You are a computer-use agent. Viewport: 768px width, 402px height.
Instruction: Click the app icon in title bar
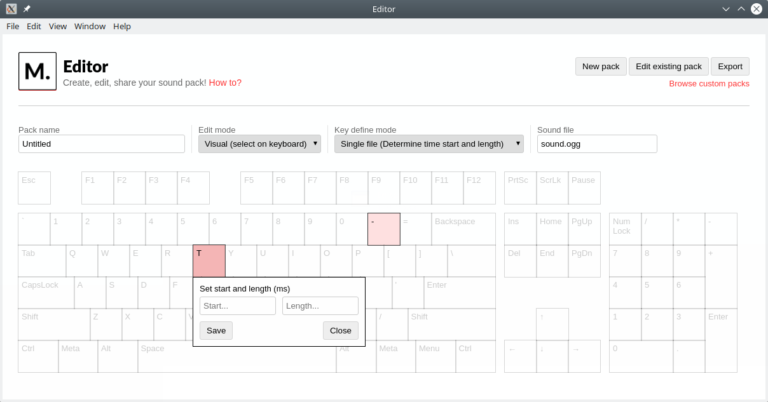(x=10, y=9)
